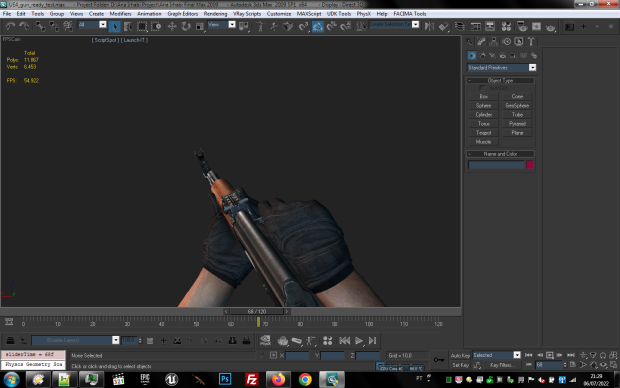
Task: Select the Geometry category icon
Action: click(x=472, y=55)
